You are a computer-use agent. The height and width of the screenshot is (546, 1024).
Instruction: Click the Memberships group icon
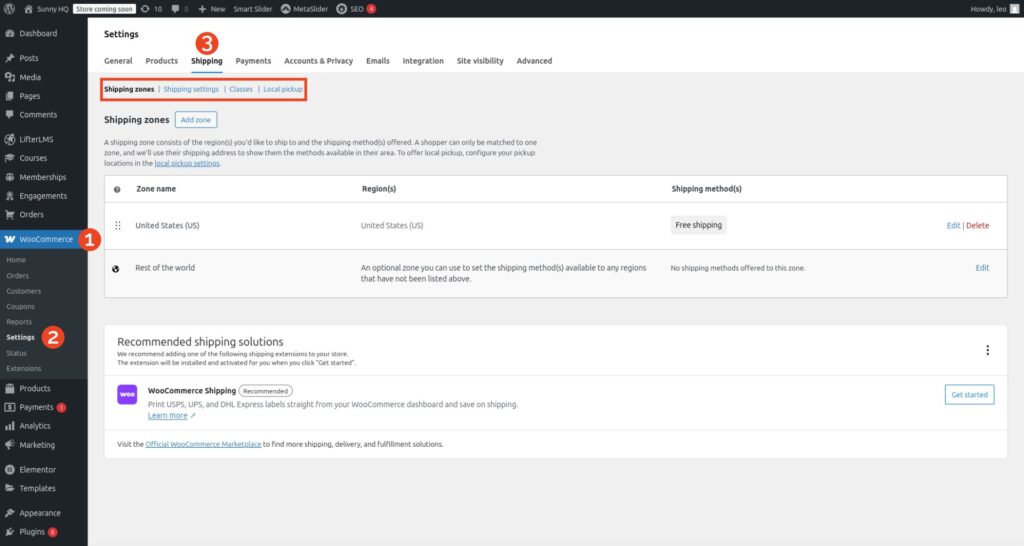pyautogui.click(x=10, y=177)
